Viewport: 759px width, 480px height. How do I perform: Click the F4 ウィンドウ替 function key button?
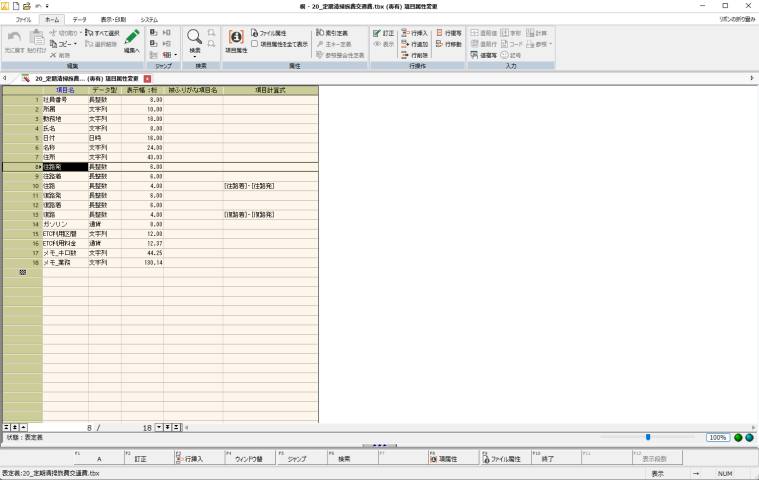point(250,457)
